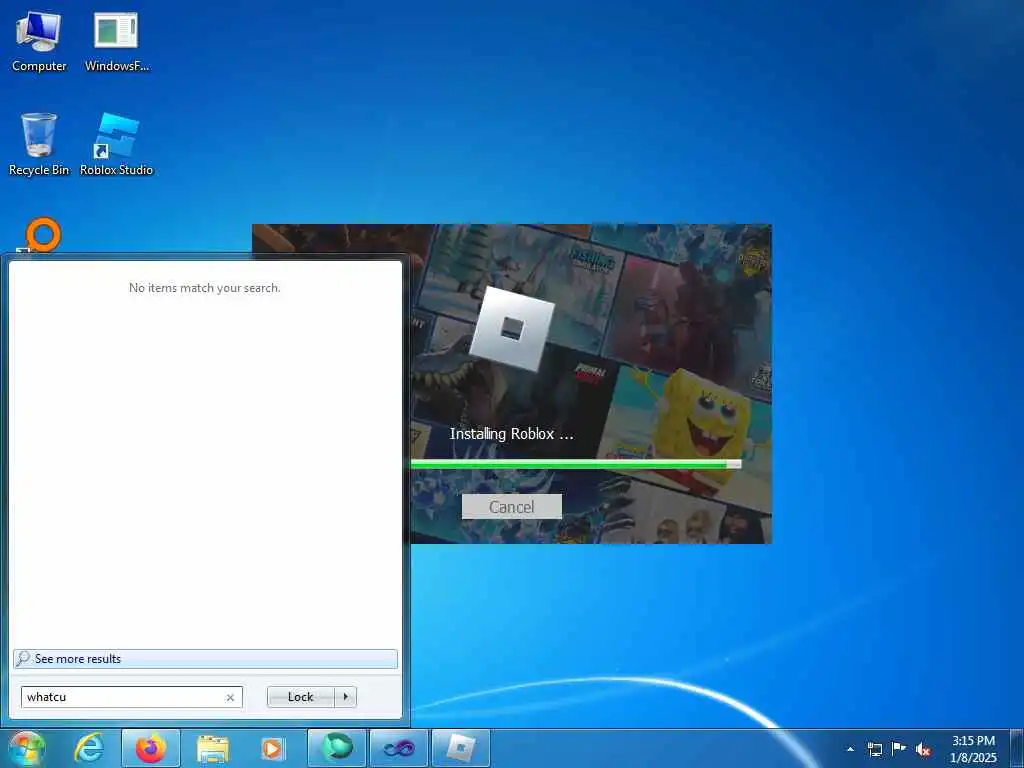The width and height of the screenshot is (1024, 768).
Task: Show hidden tray icons arrow
Action: [850, 749]
